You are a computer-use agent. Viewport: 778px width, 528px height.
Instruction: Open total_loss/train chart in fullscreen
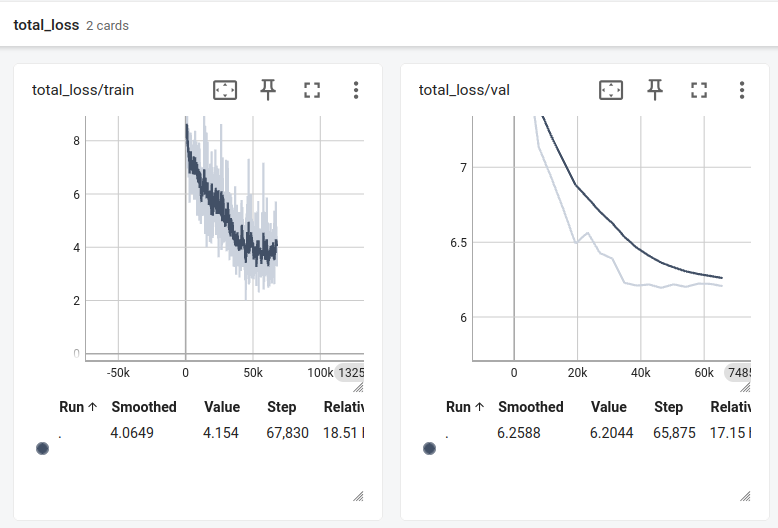312,90
